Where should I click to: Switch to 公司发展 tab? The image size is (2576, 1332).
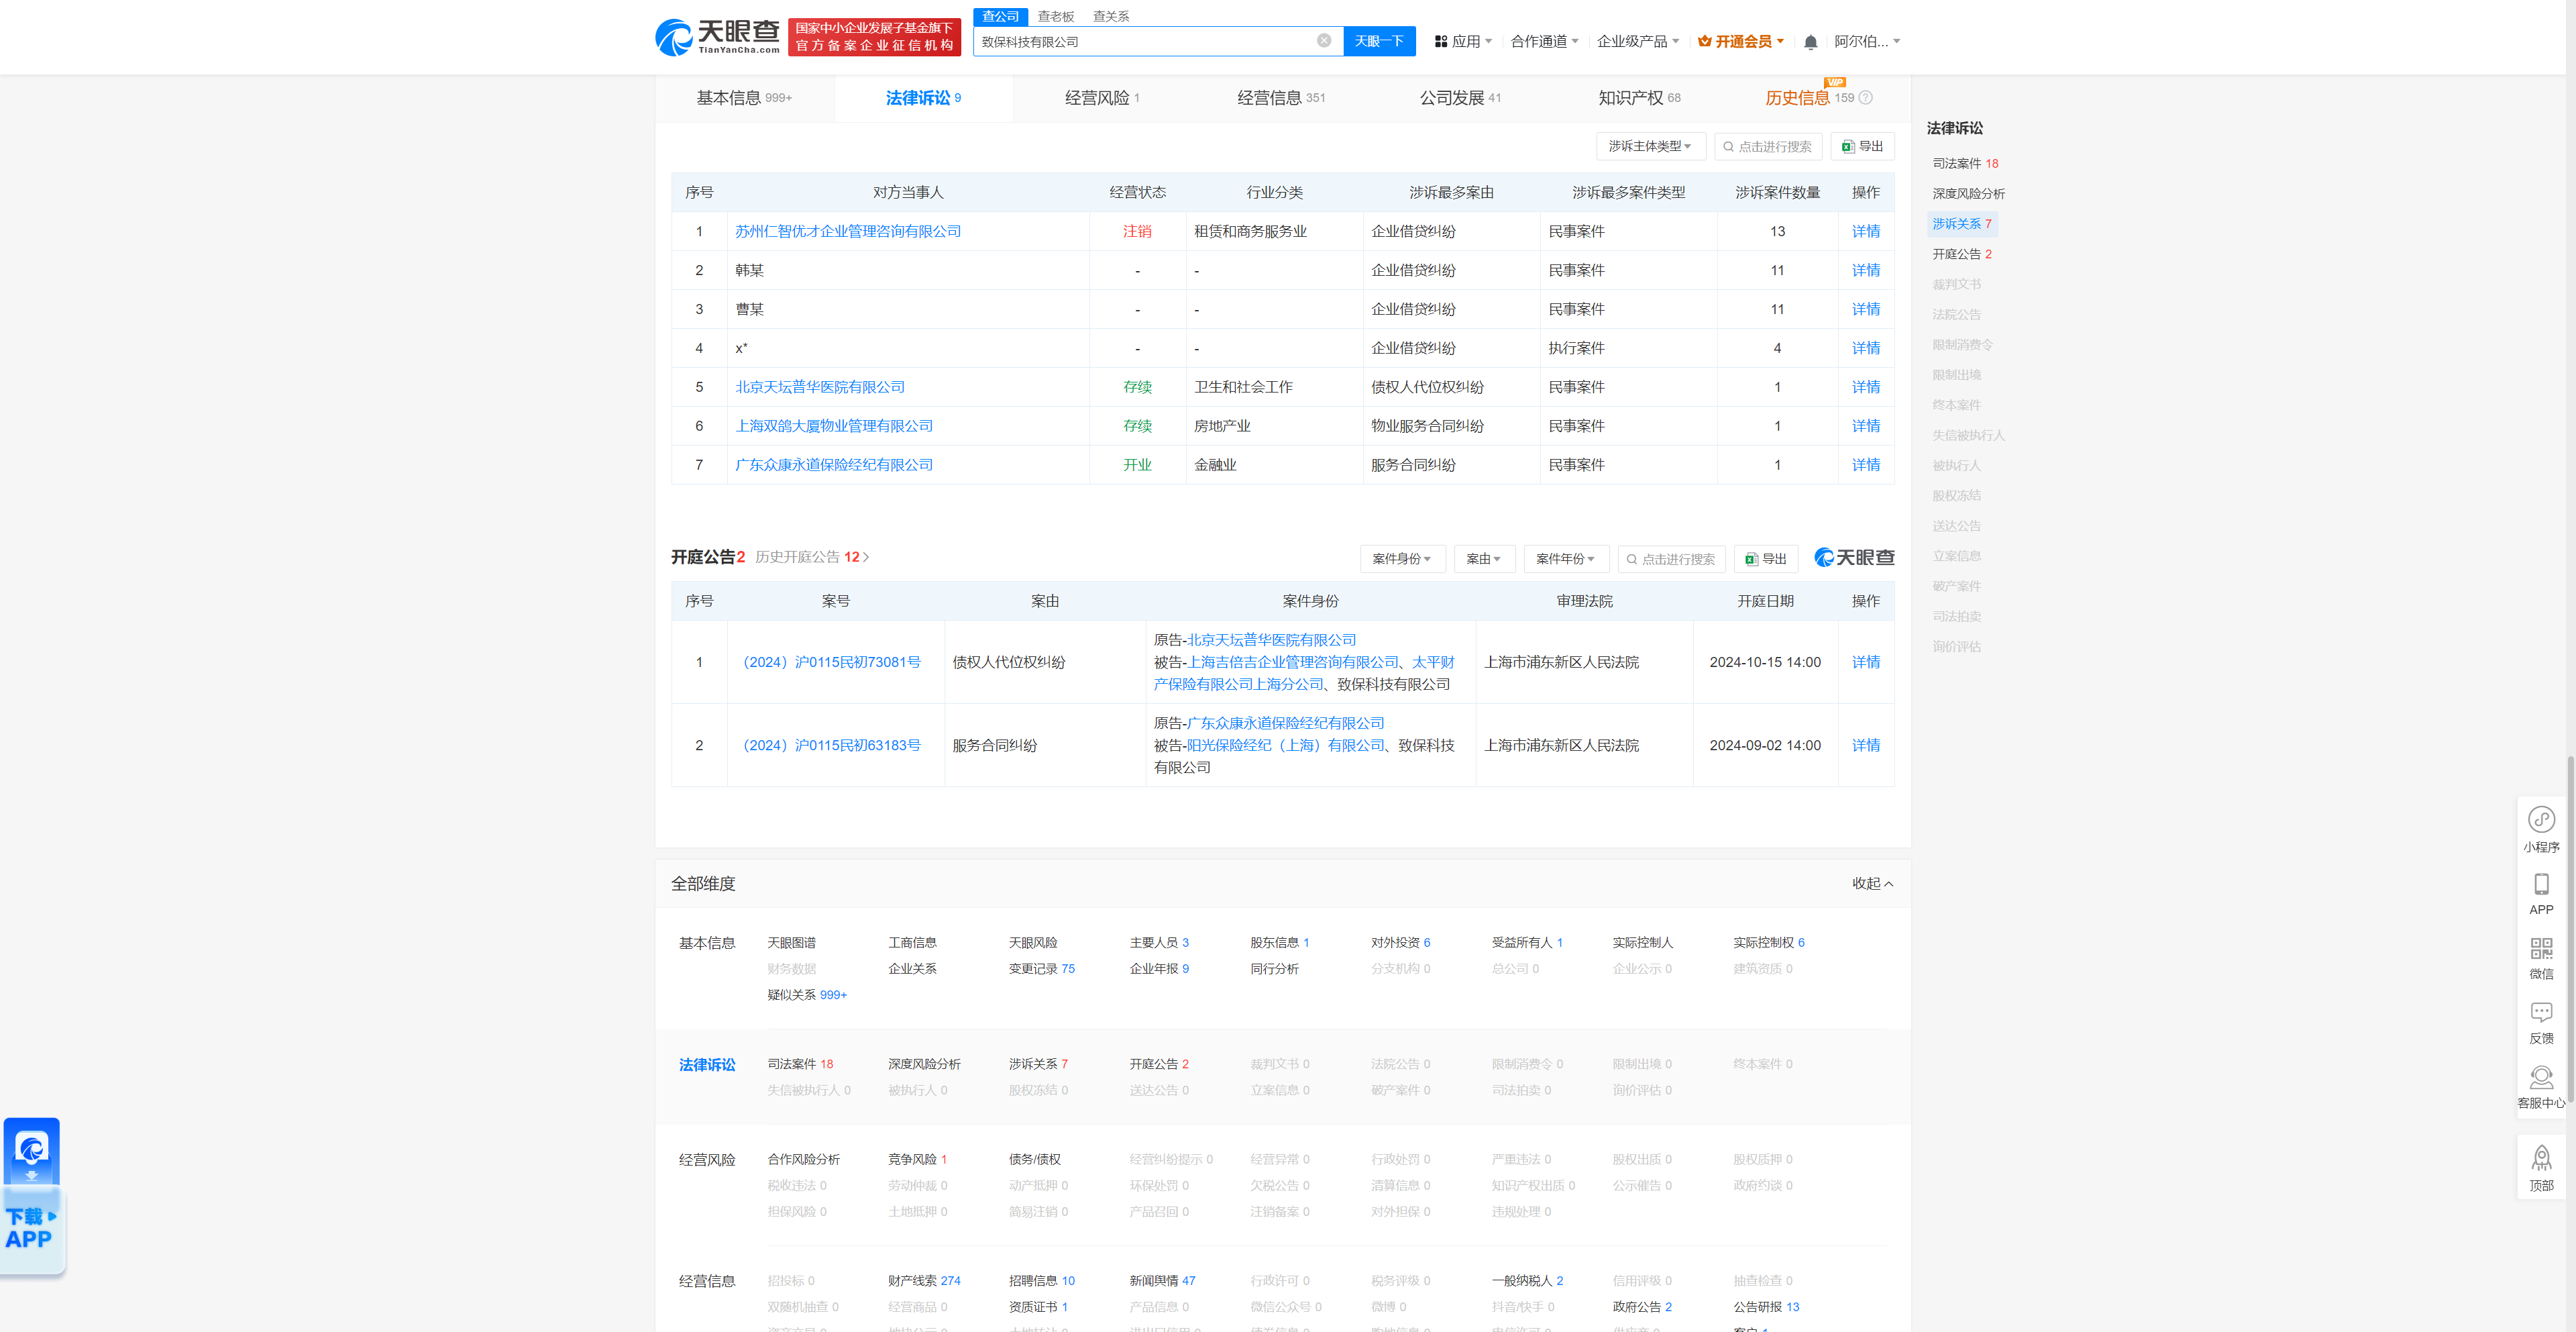(x=1460, y=98)
